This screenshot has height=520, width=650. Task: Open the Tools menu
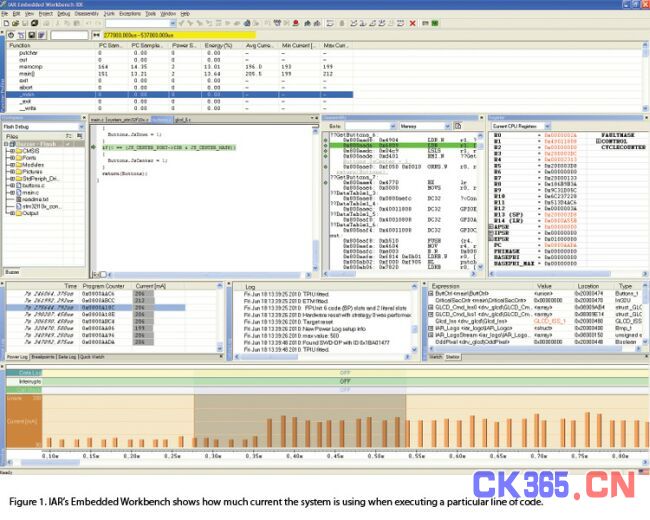[150, 14]
